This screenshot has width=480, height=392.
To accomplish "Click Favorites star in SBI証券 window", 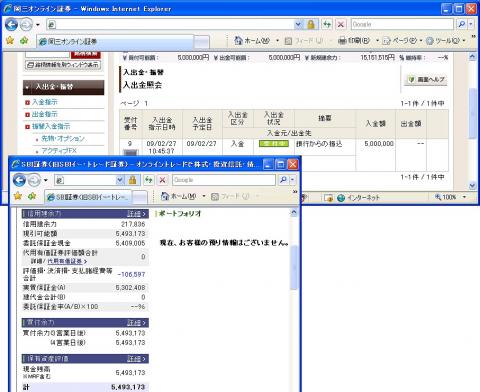I will point(18,196).
